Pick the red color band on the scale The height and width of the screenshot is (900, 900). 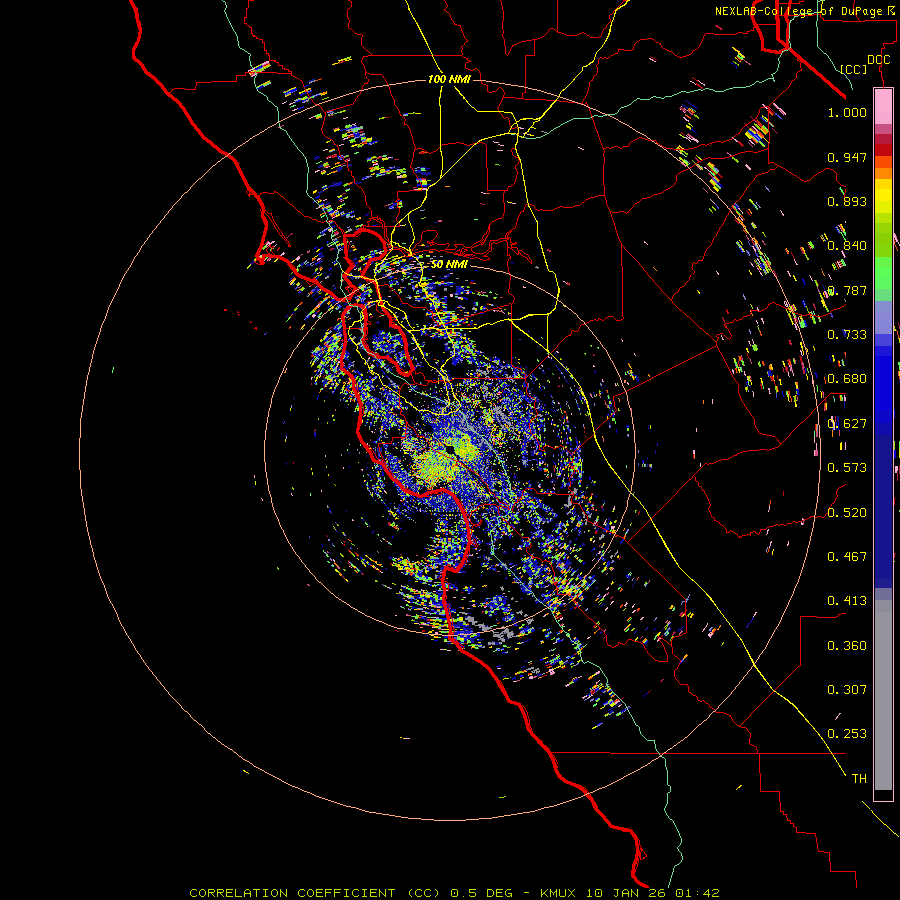click(x=883, y=150)
